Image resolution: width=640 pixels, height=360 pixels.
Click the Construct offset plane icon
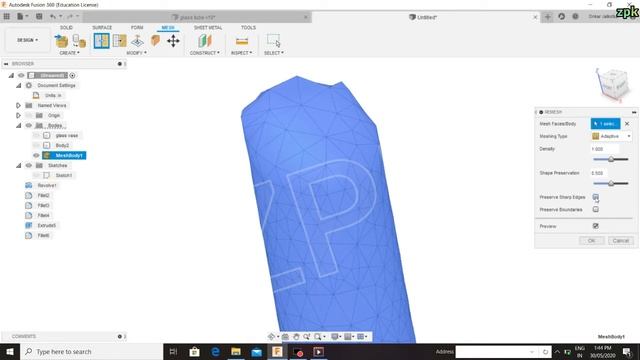tap(204, 41)
